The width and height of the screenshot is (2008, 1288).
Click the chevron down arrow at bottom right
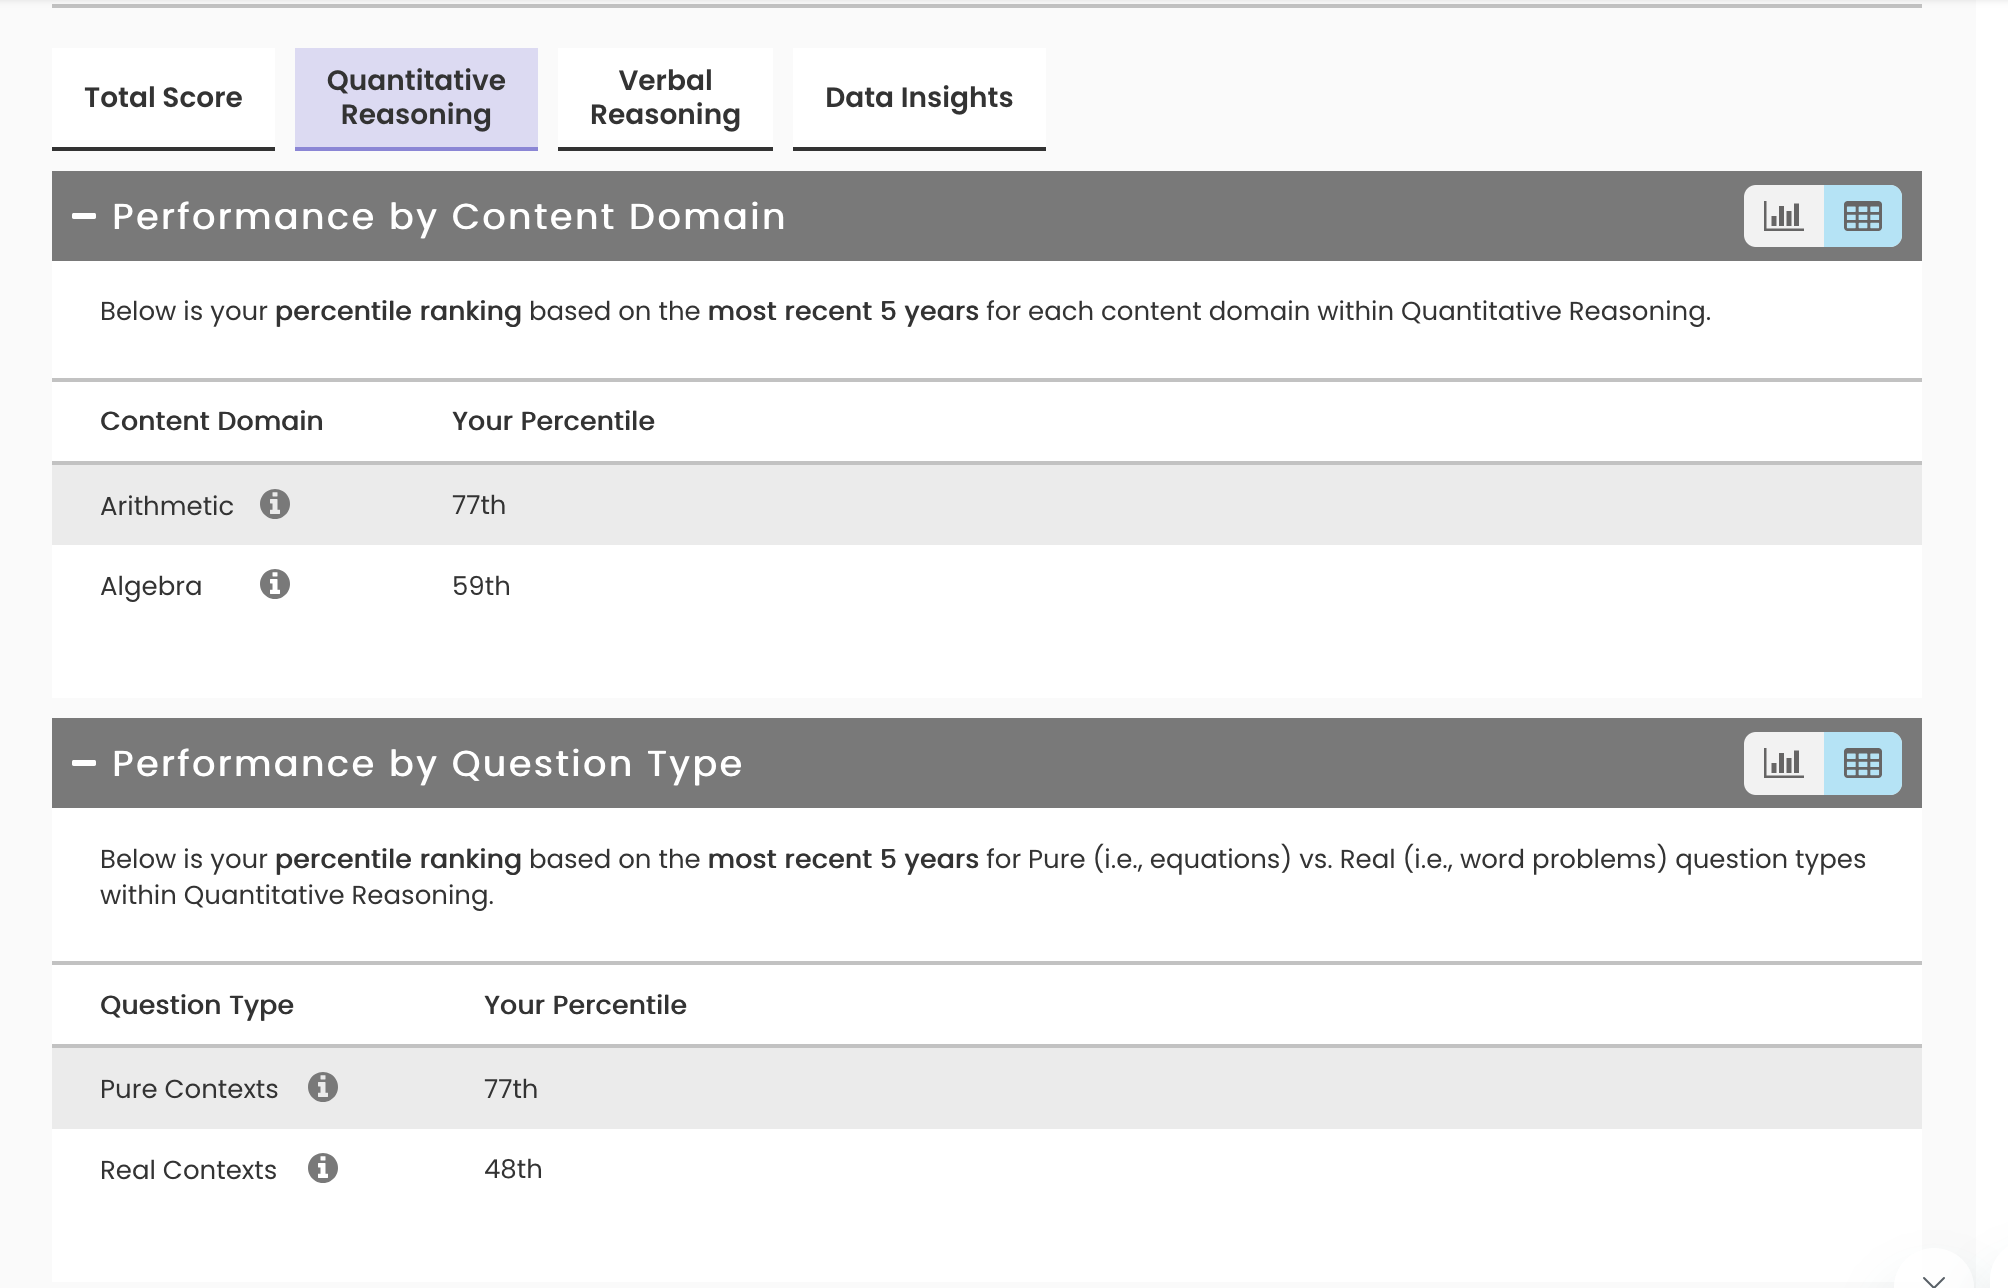(1933, 1278)
